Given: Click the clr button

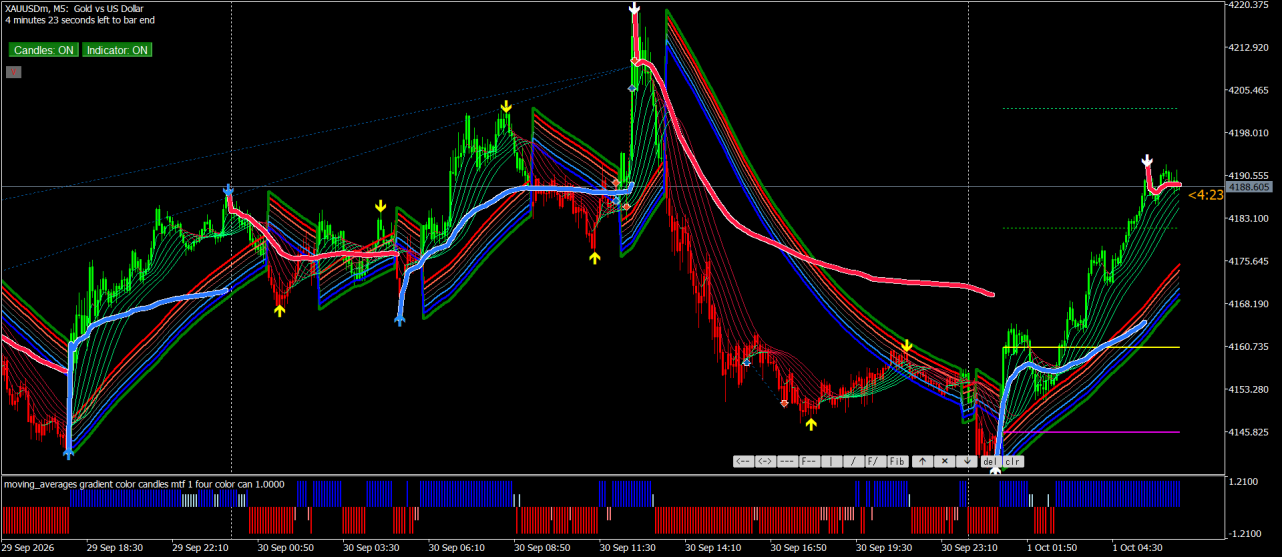Looking at the screenshot, I should pyautogui.click(x=1013, y=461).
